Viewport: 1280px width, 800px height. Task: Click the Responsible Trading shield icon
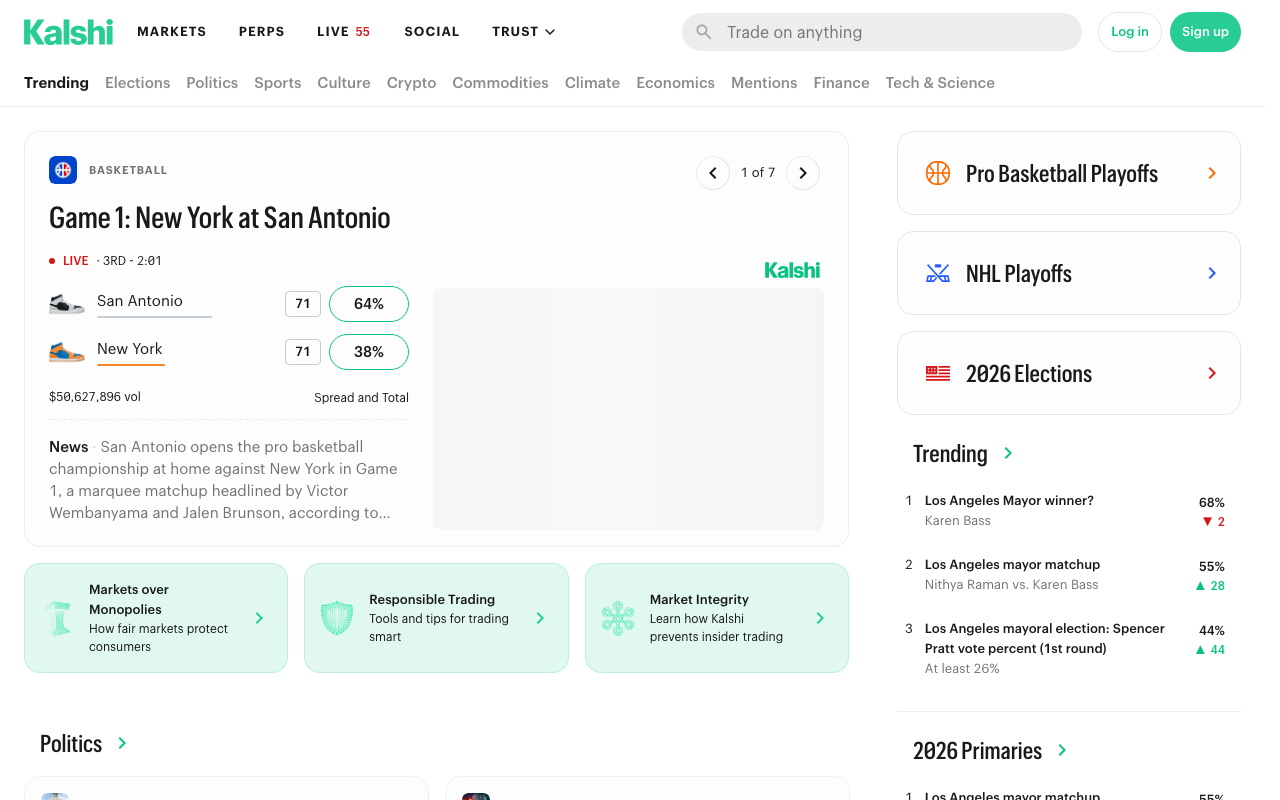point(337,618)
